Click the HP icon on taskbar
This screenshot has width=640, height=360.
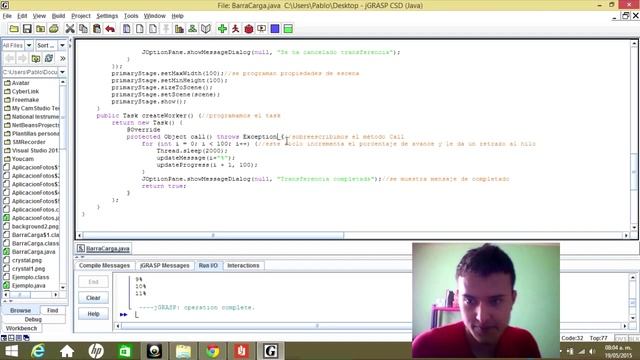click(x=96, y=351)
